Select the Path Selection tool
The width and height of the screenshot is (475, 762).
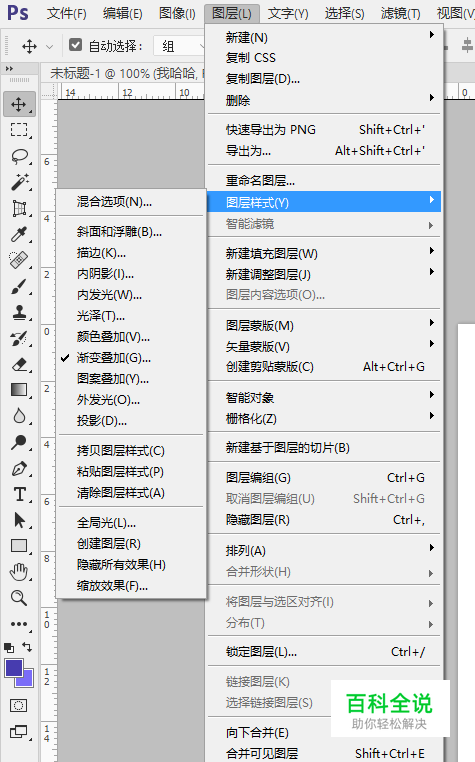pos(19,520)
